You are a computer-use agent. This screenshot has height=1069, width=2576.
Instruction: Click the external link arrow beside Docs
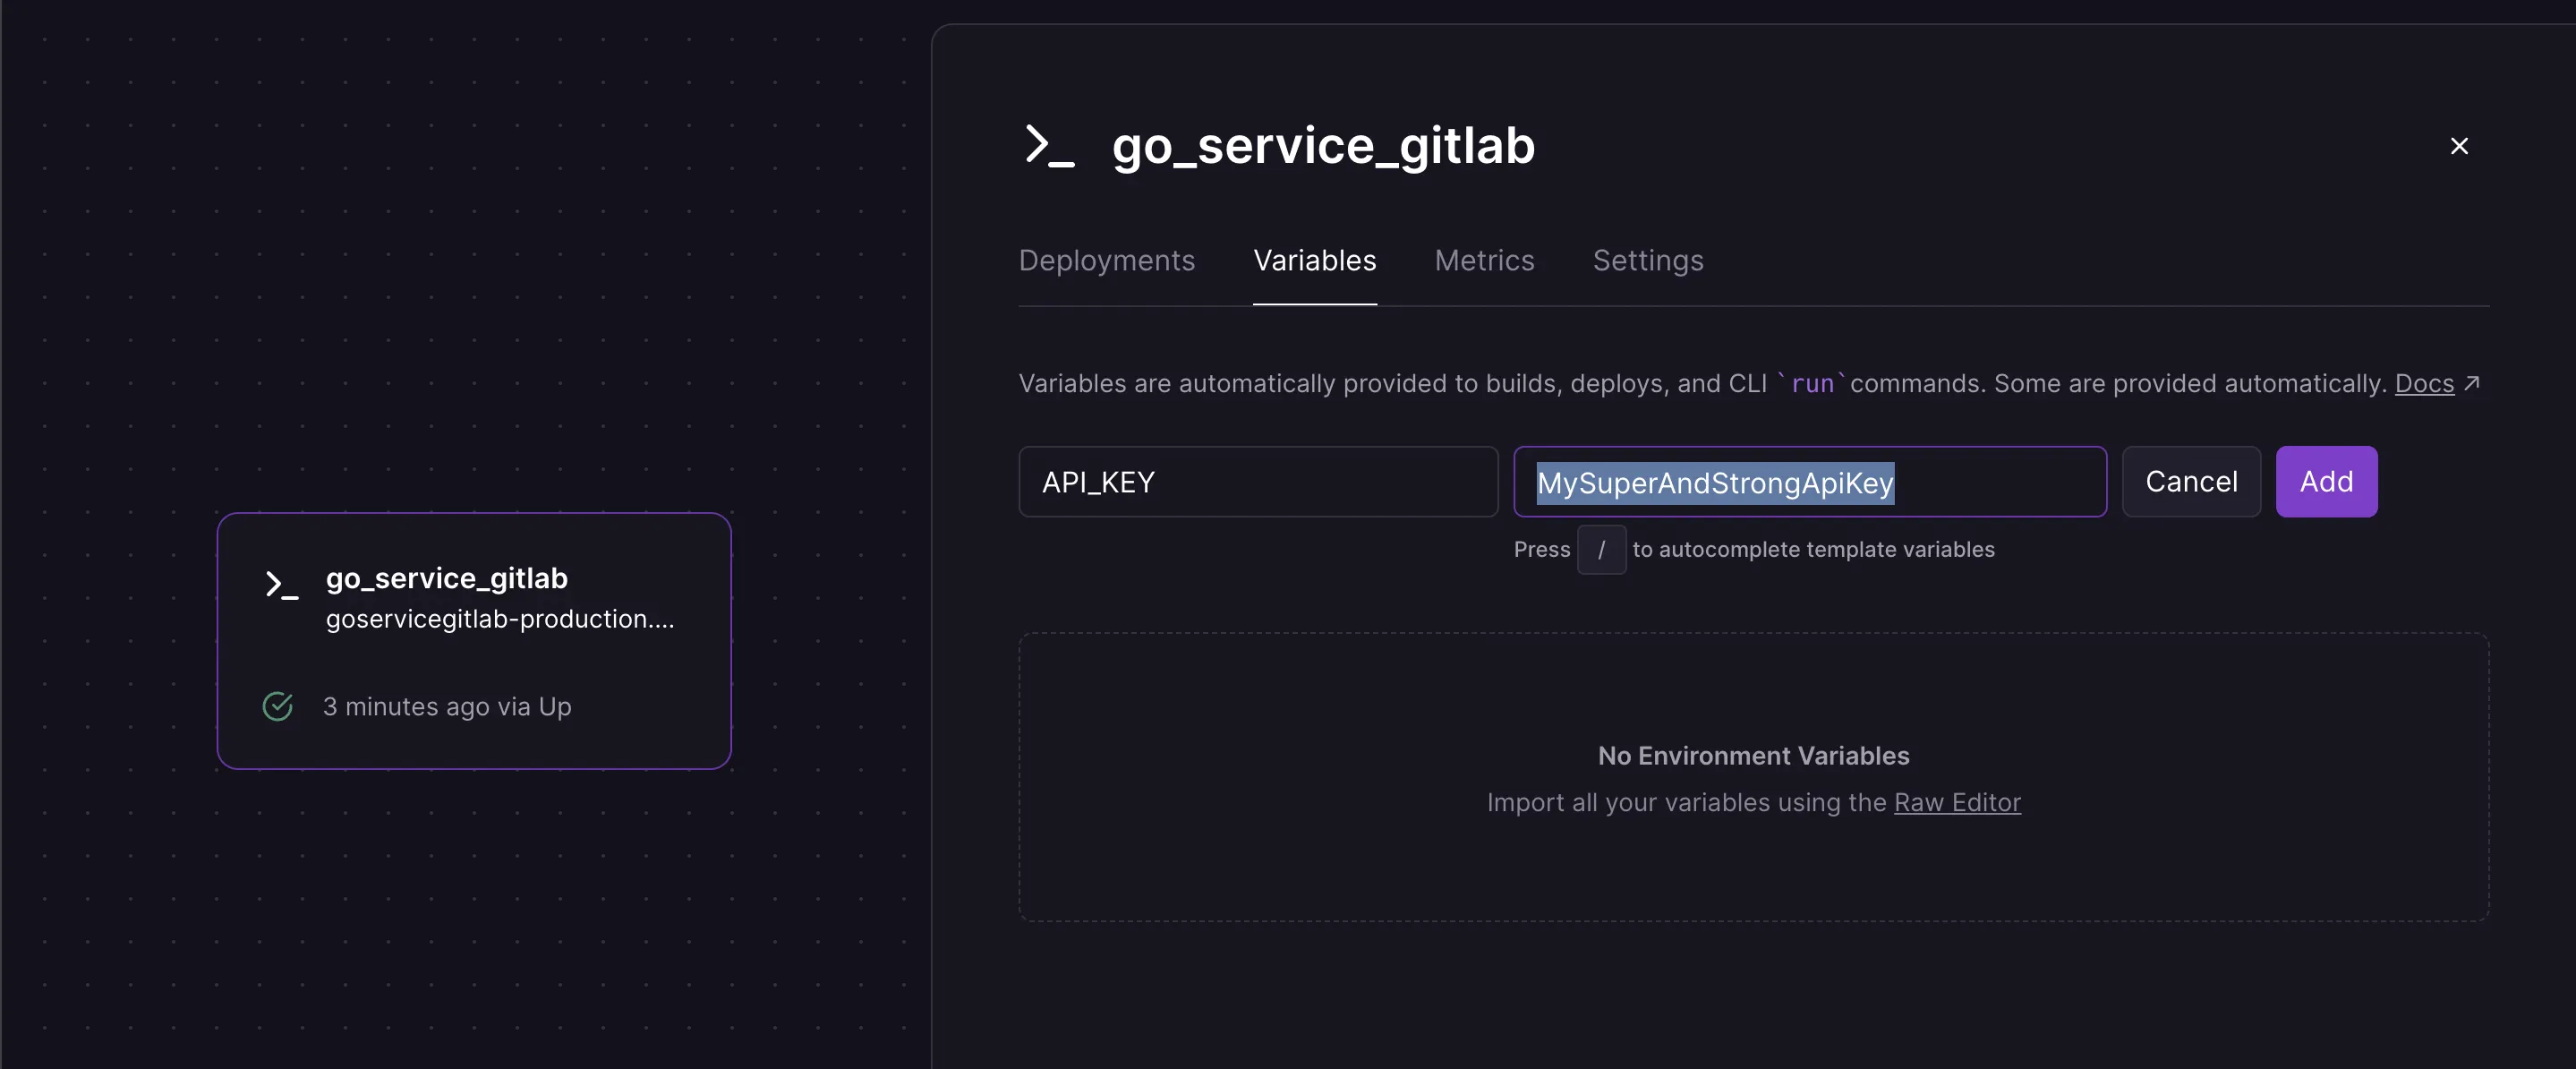click(2472, 383)
